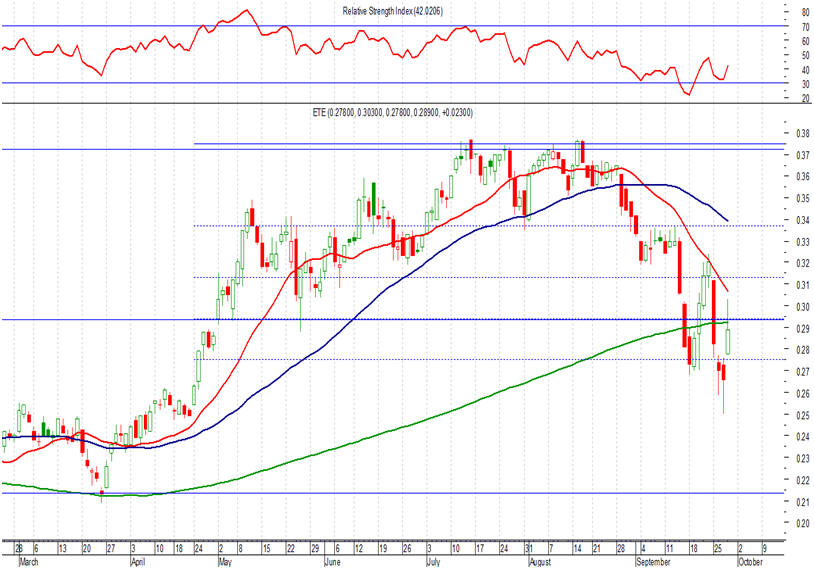Select the 0.24 price axis label

coord(803,437)
